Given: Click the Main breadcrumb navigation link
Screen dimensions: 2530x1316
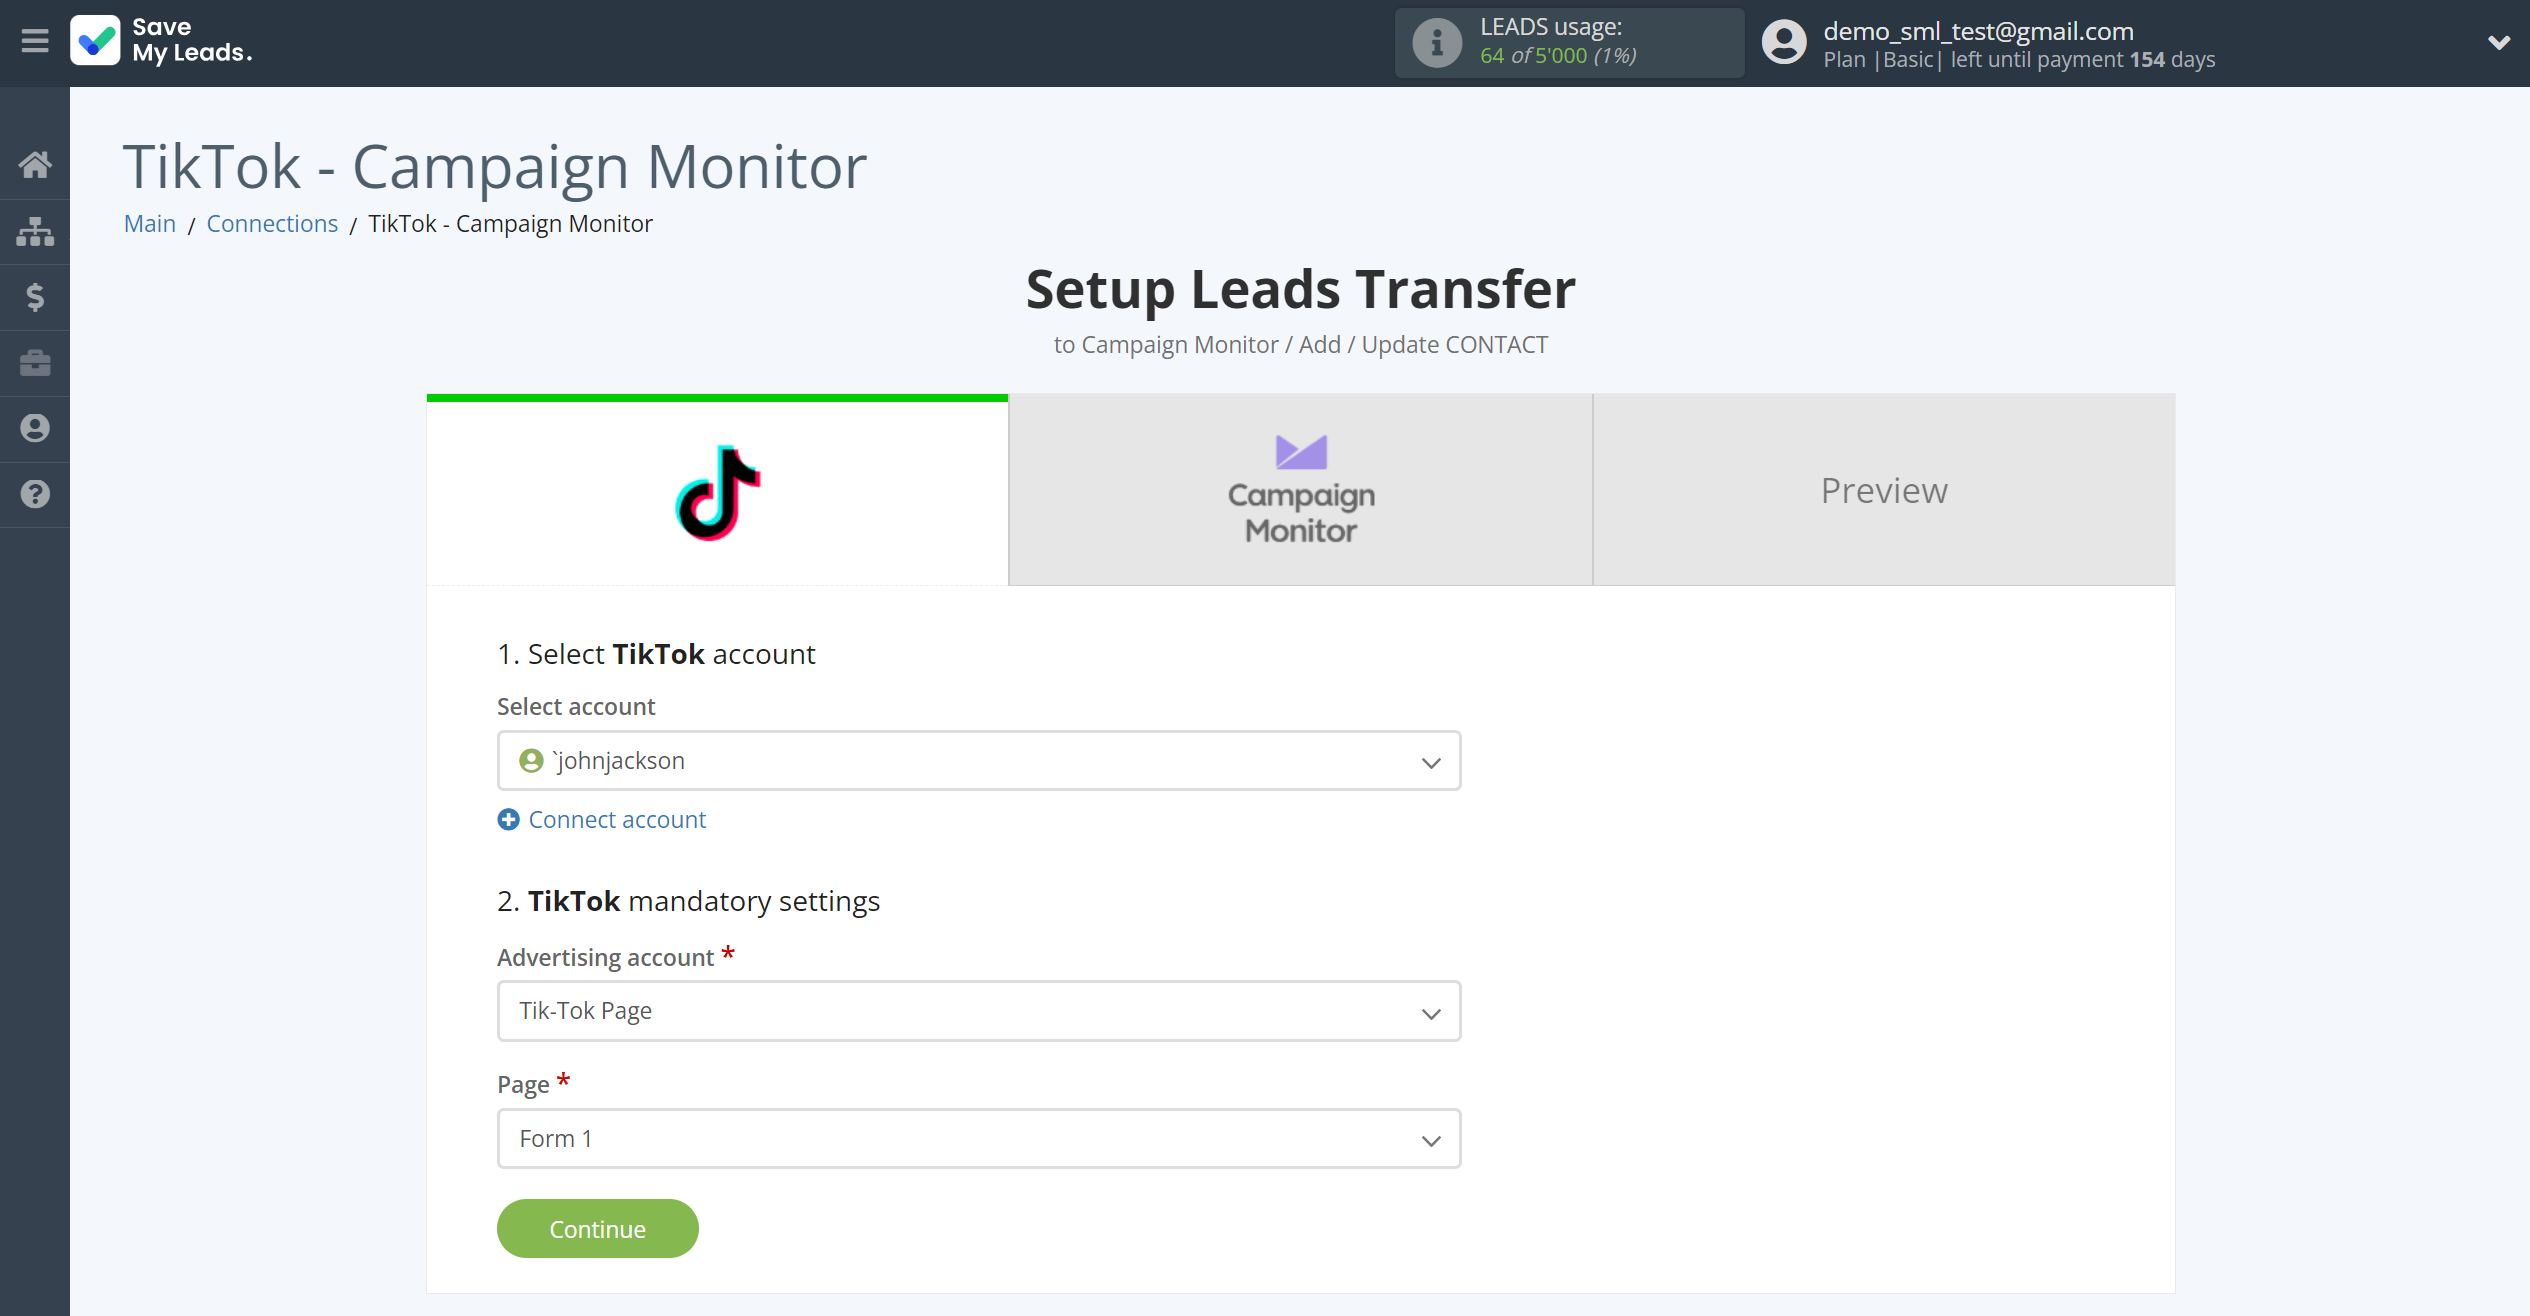Looking at the screenshot, I should [151, 223].
